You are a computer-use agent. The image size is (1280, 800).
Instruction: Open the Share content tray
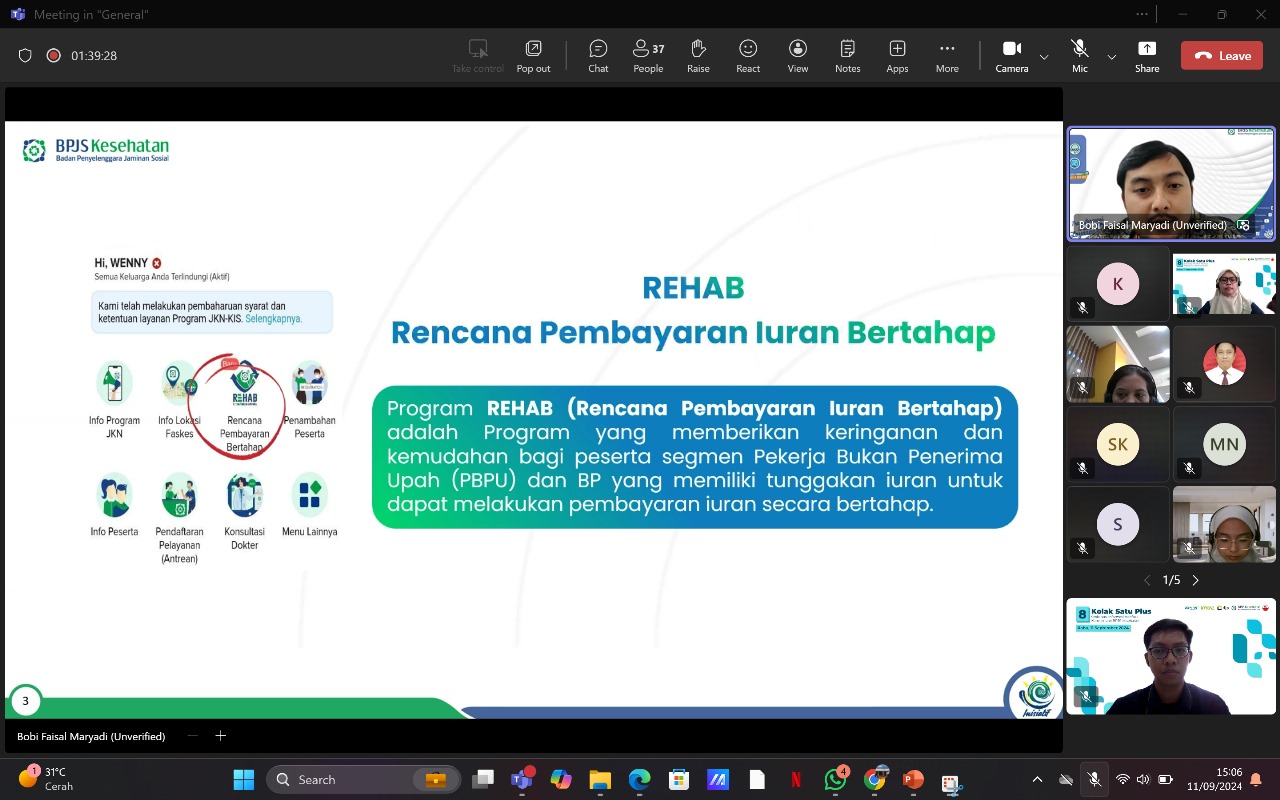tap(1147, 56)
